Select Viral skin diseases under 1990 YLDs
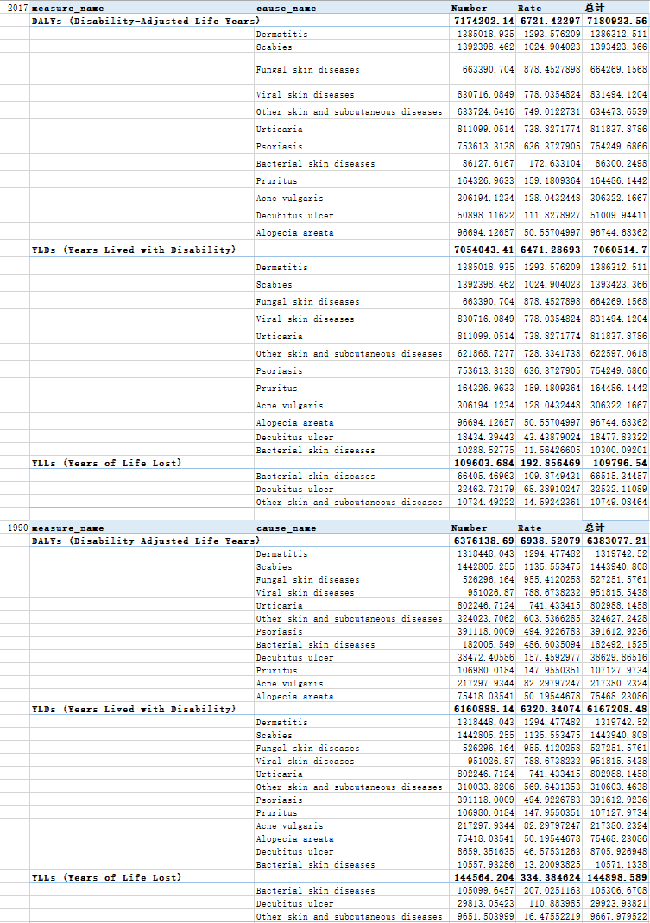This screenshot has height=923, width=650. pos(304,761)
